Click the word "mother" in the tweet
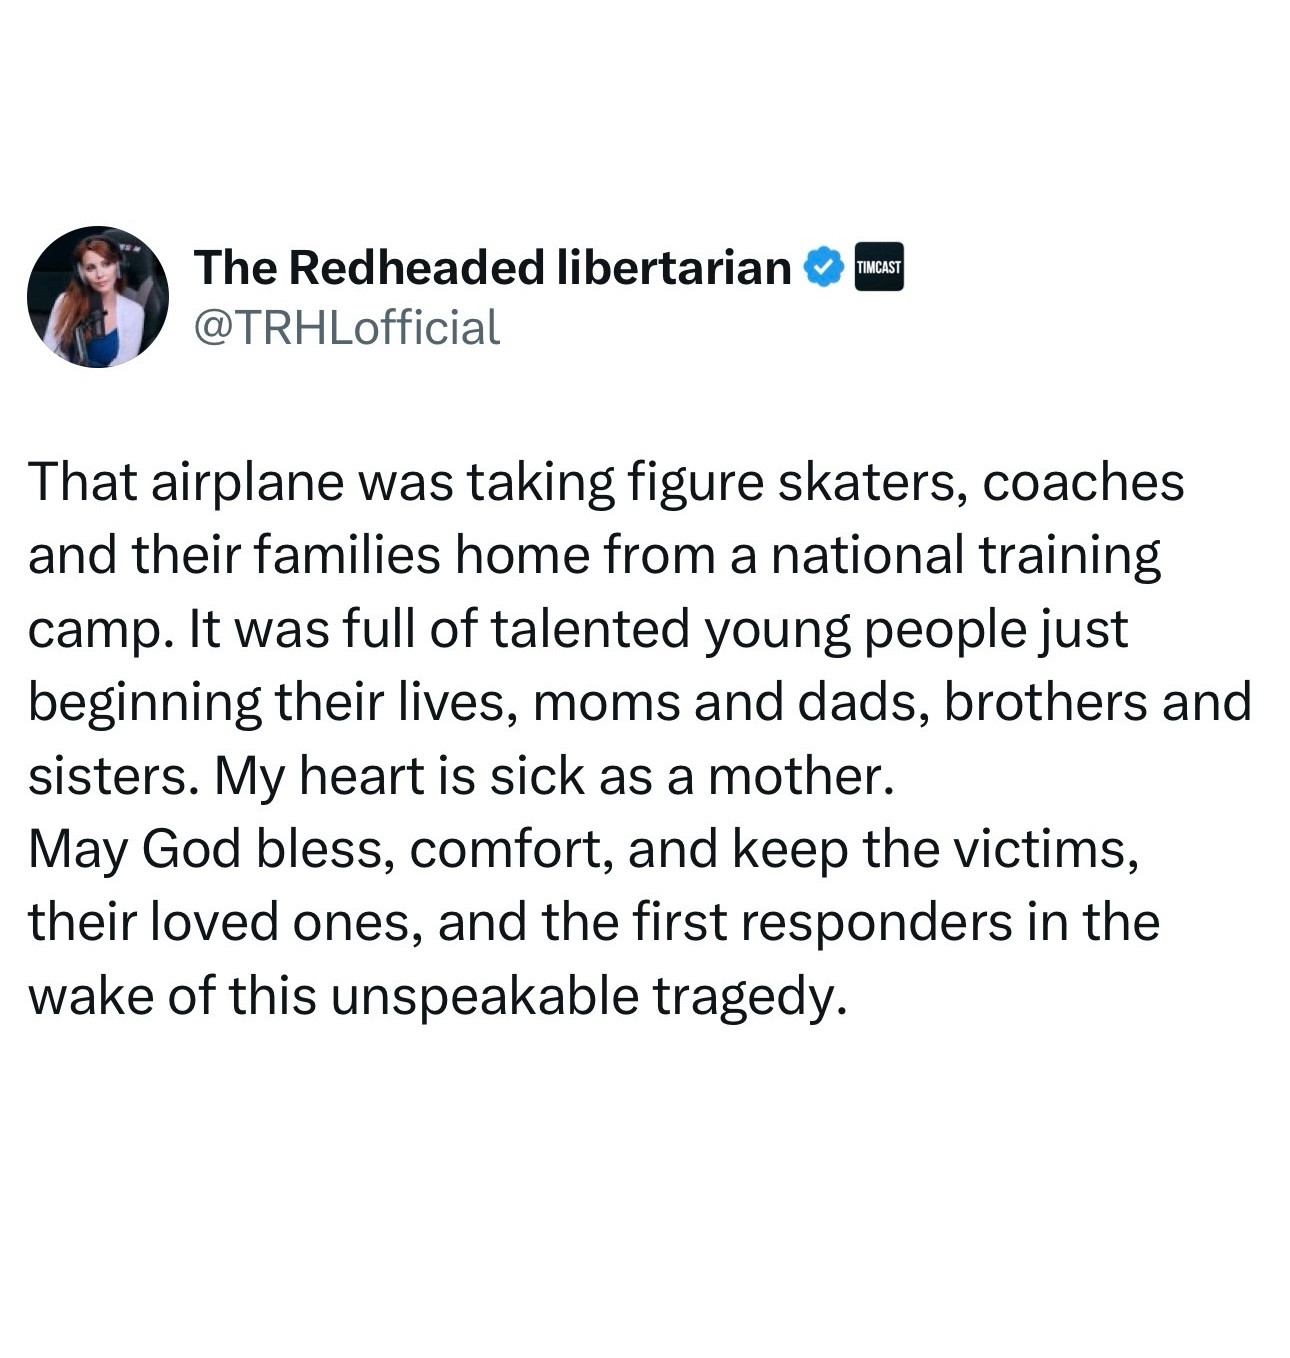This screenshot has width=1290, height=1358. pyautogui.click(x=799, y=775)
